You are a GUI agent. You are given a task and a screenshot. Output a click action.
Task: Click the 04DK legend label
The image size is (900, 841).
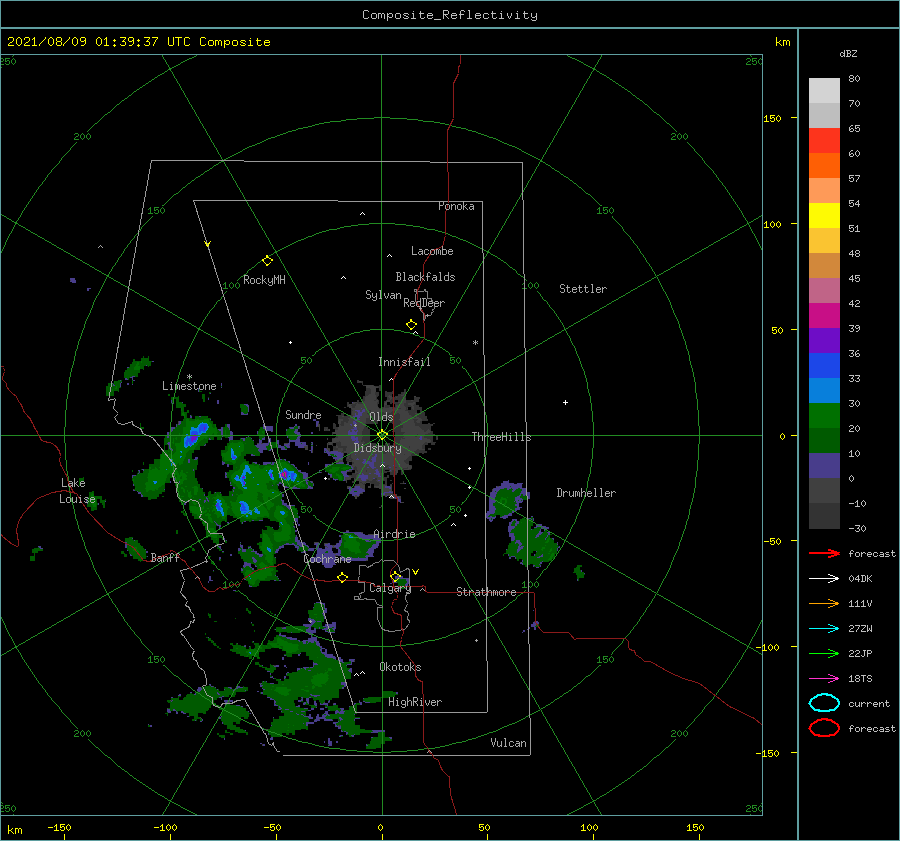pos(860,579)
